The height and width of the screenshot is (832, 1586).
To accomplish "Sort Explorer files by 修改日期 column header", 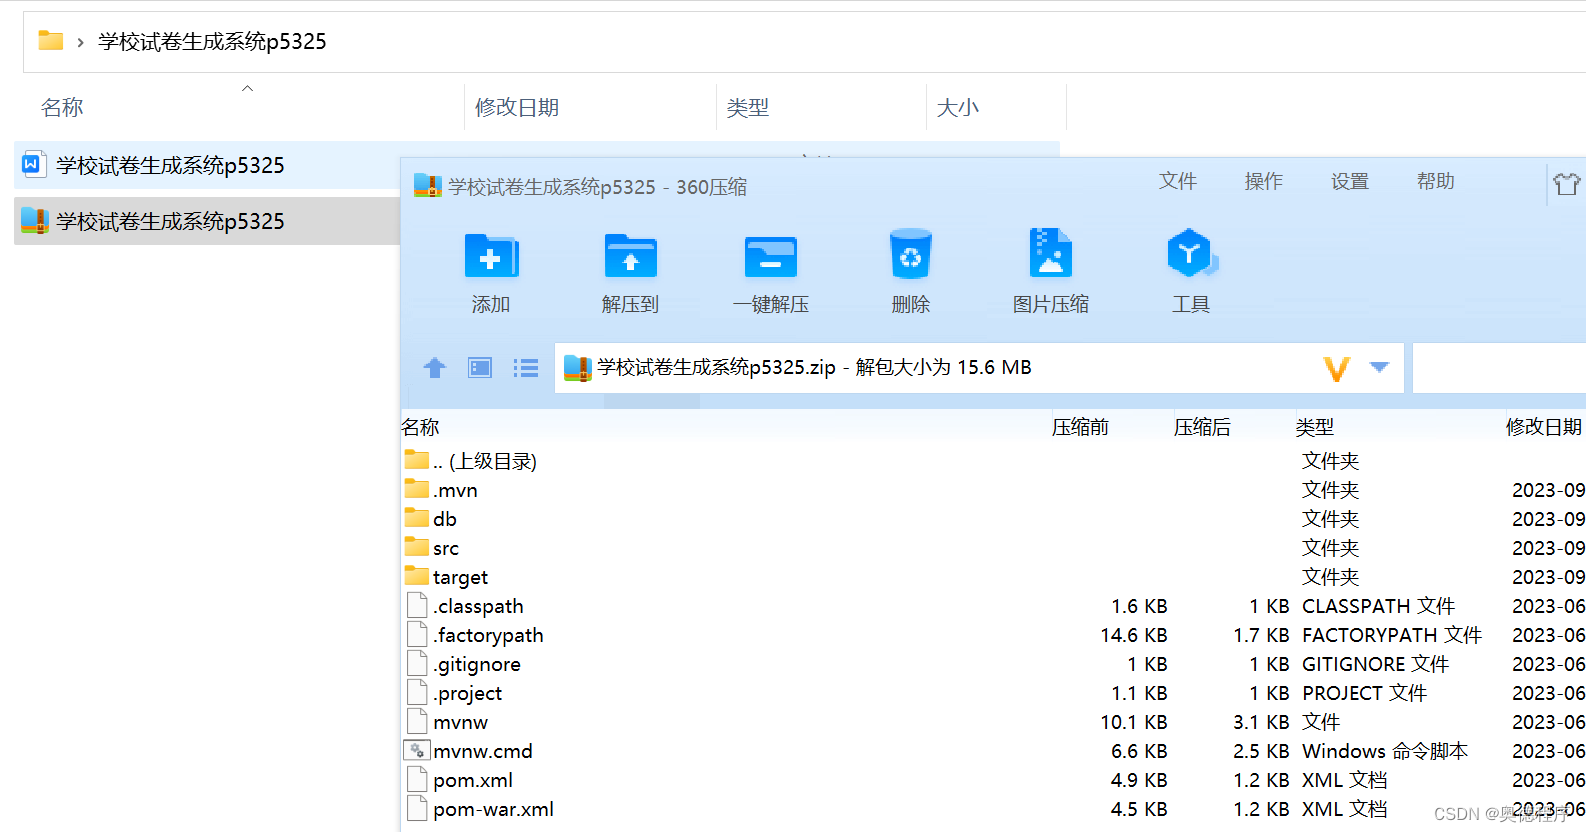I will click(590, 107).
